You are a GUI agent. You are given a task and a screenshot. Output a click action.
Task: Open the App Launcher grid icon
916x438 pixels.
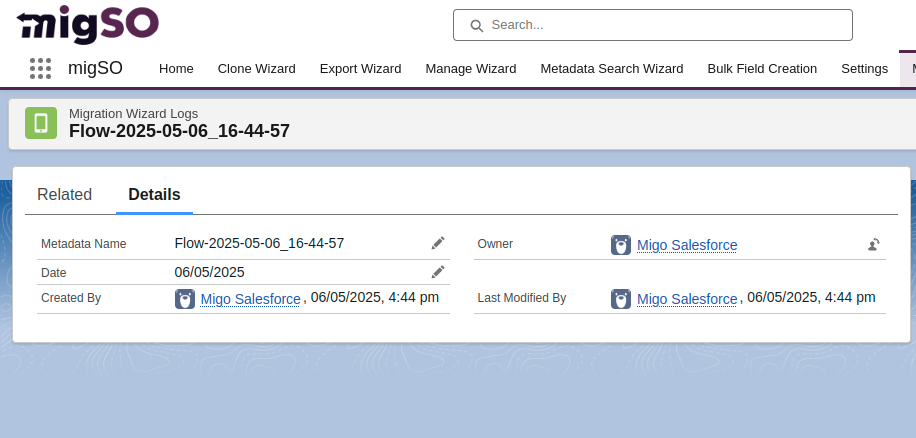40,68
